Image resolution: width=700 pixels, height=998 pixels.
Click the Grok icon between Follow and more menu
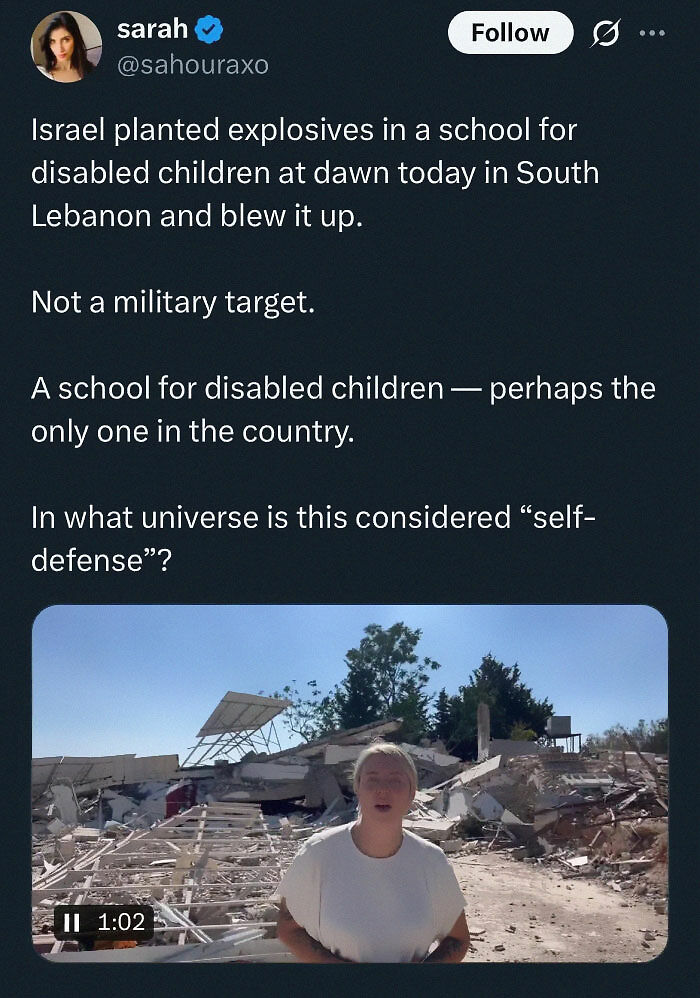pyautogui.click(x=608, y=32)
